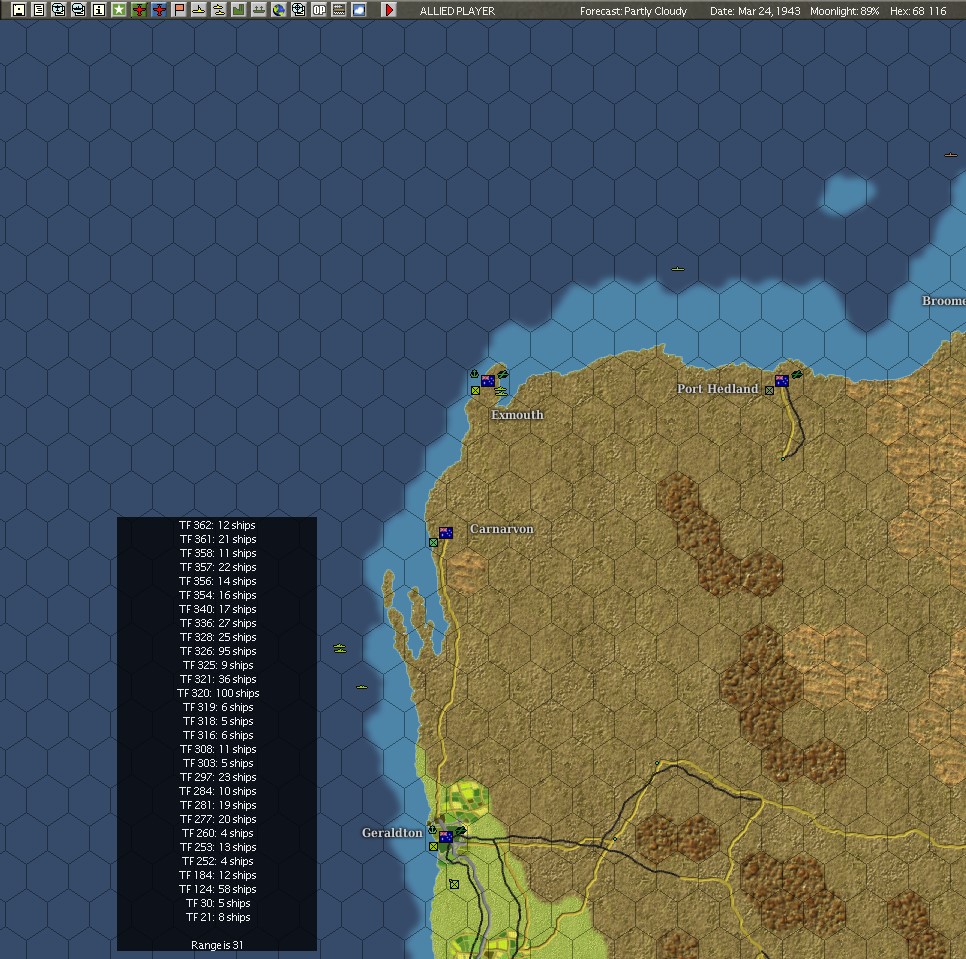Click the OP toolbar button

tap(319, 10)
